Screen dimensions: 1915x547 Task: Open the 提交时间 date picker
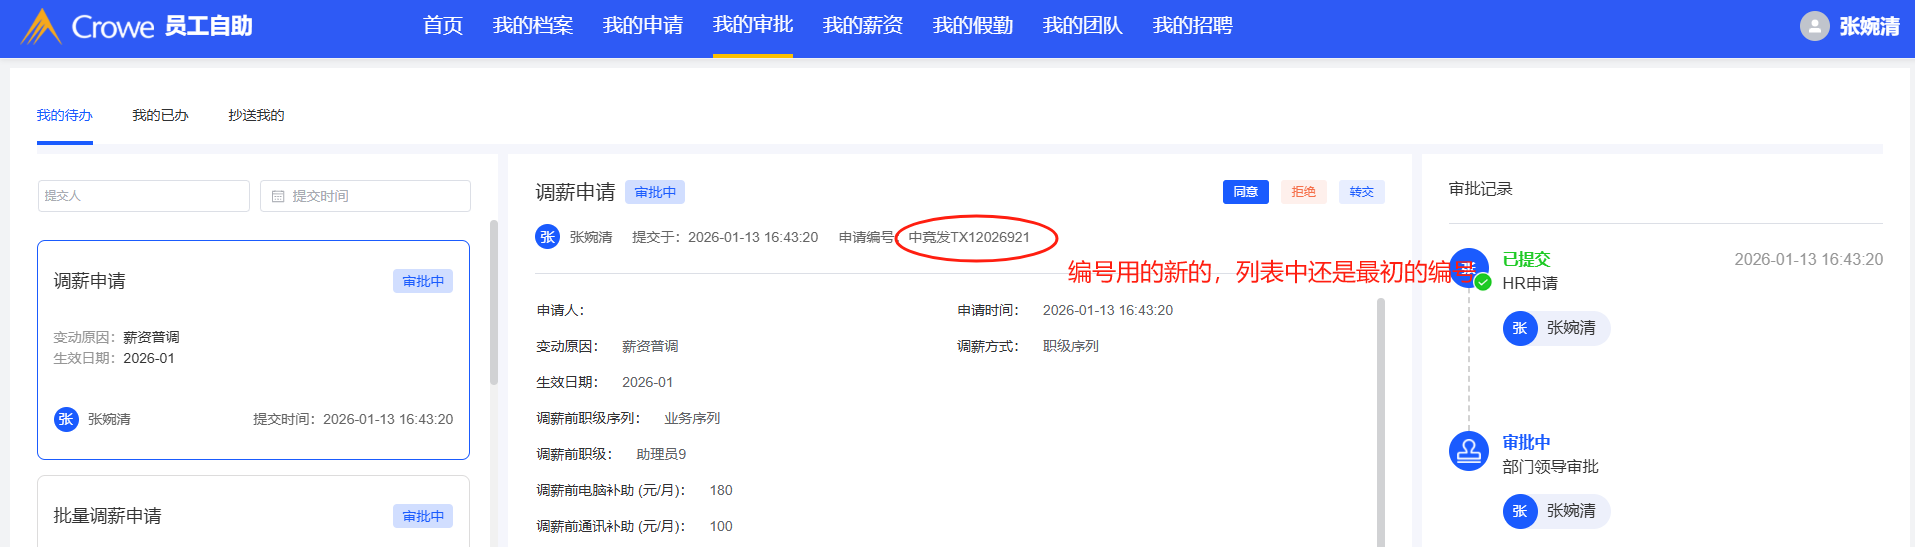click(x=365, y=196)
